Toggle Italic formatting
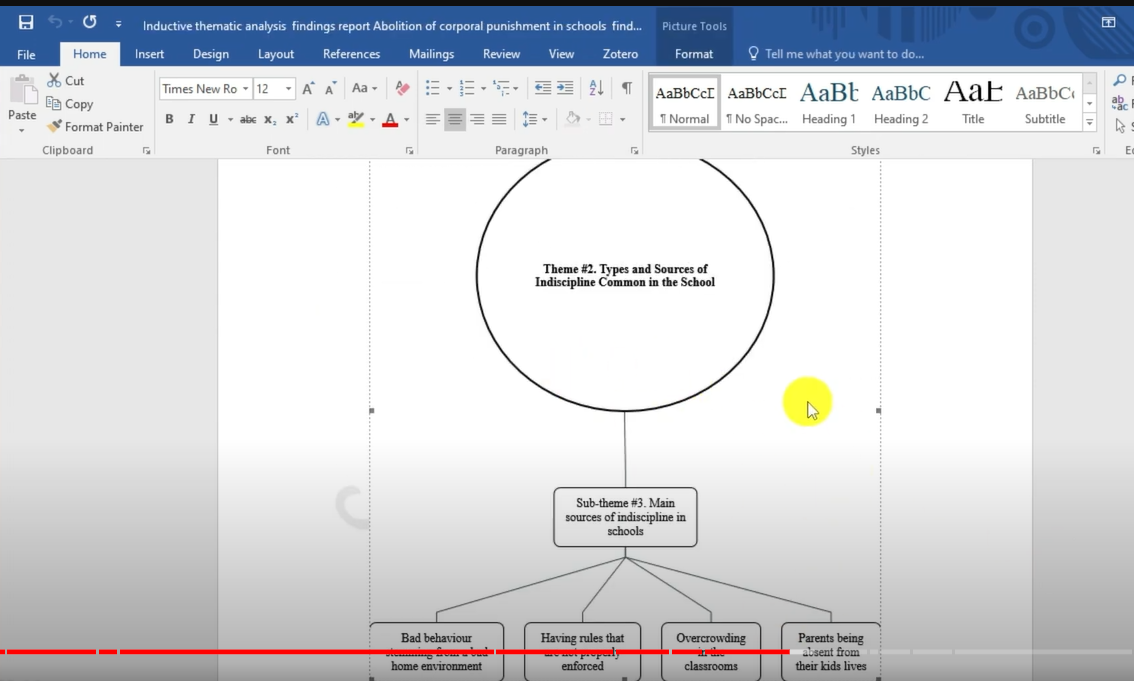Image resolution: width=1134 pixels, height=681 pixels. pyautogui.click(x=191, y=119)
